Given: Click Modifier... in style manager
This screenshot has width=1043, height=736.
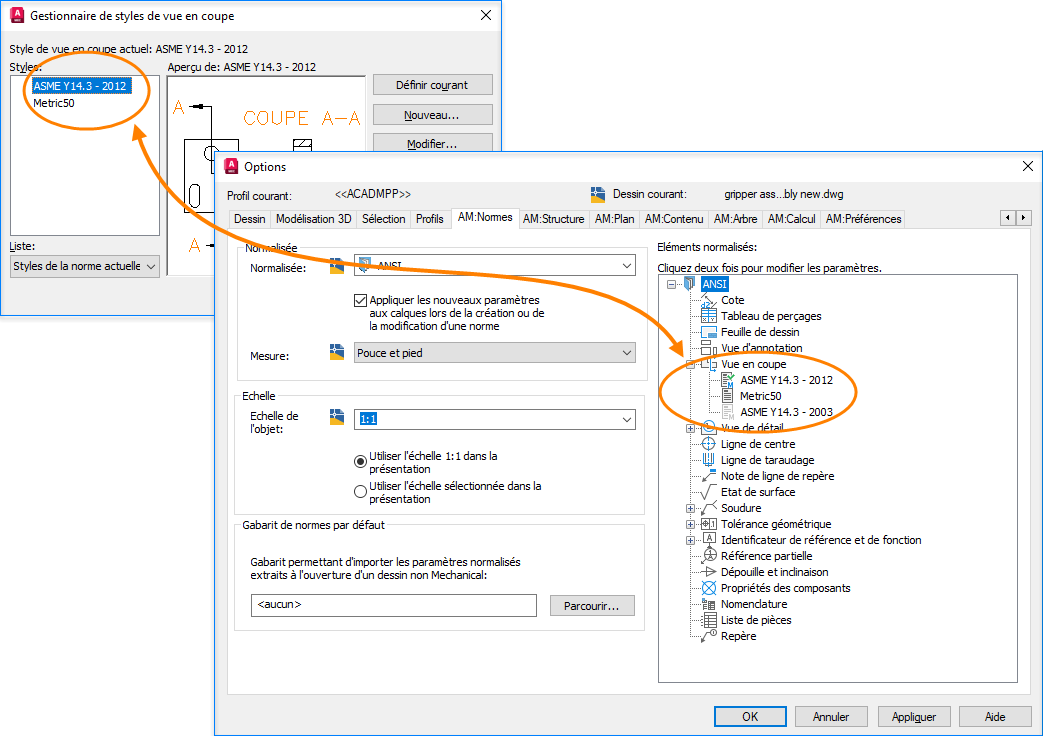Looking at the screenshot, I should [x=432, y=142].
